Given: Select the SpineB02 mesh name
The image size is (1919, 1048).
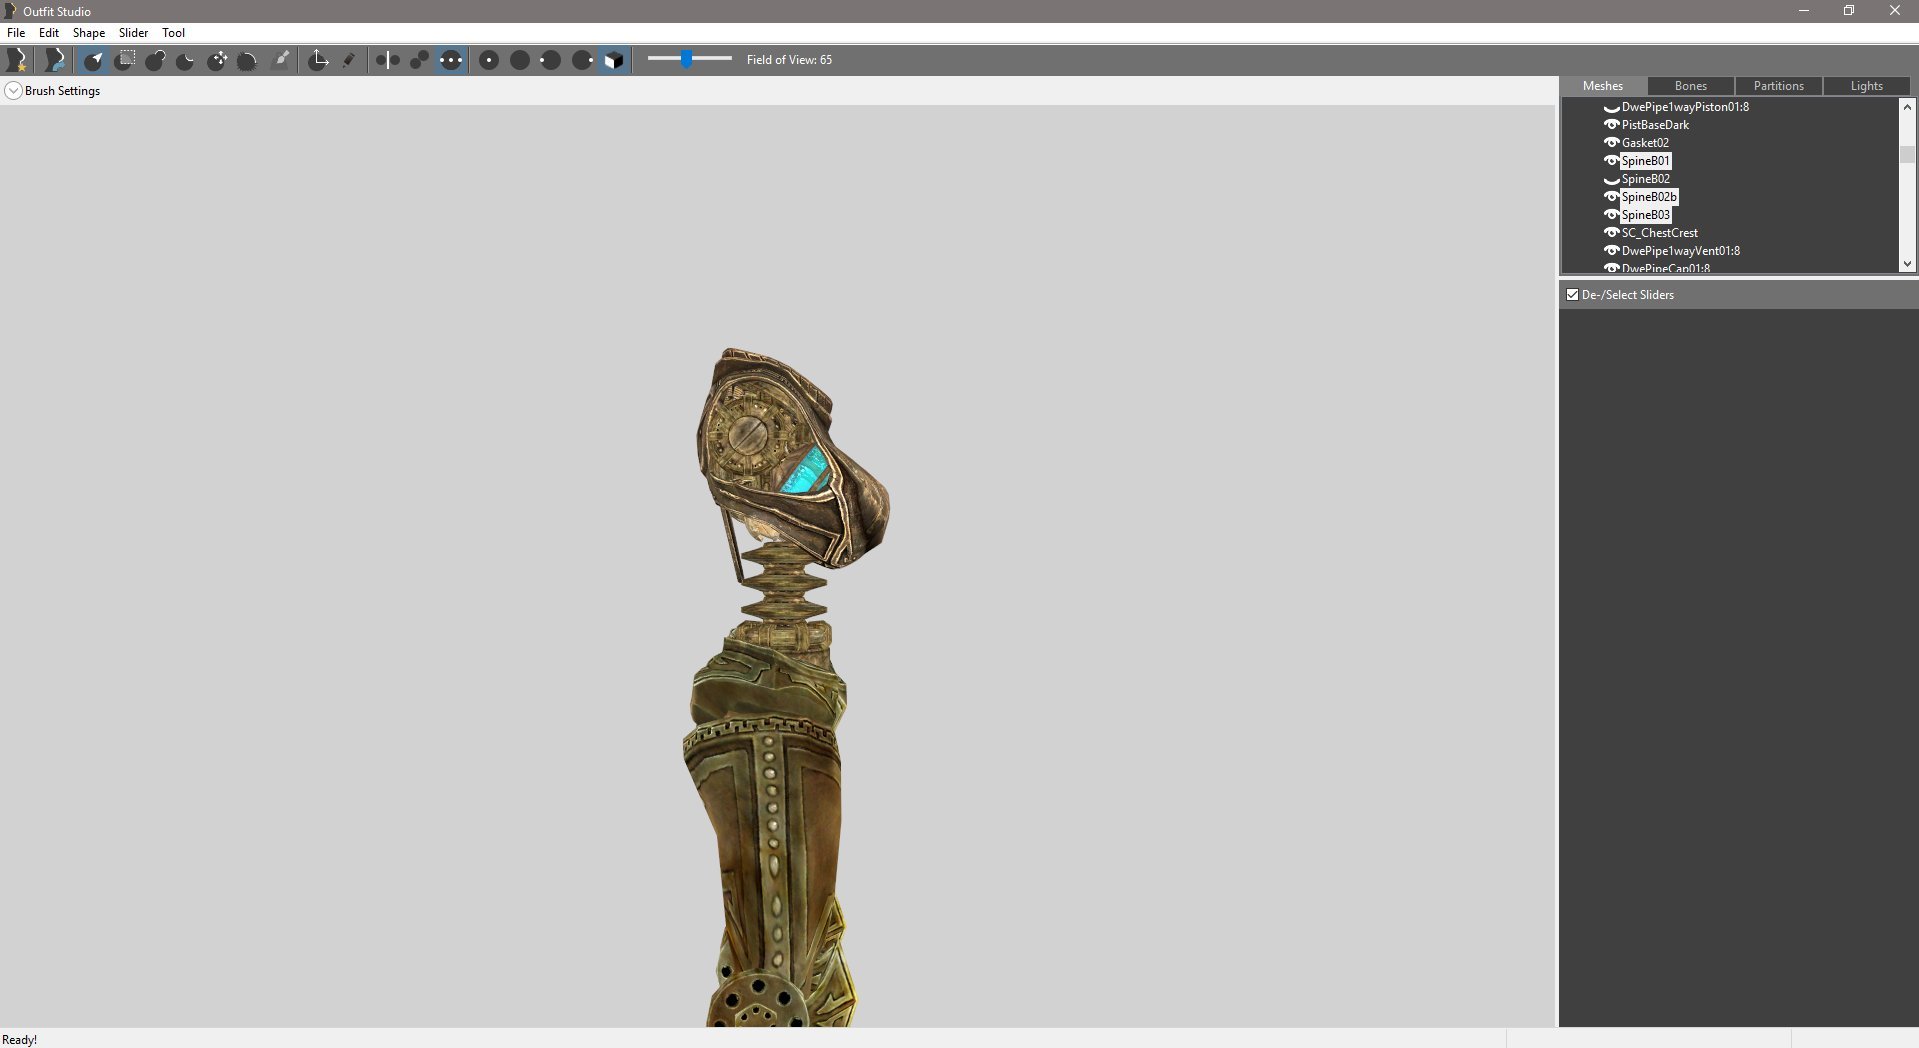Looking at the screenshot, I should click(x=1646, y=179).
